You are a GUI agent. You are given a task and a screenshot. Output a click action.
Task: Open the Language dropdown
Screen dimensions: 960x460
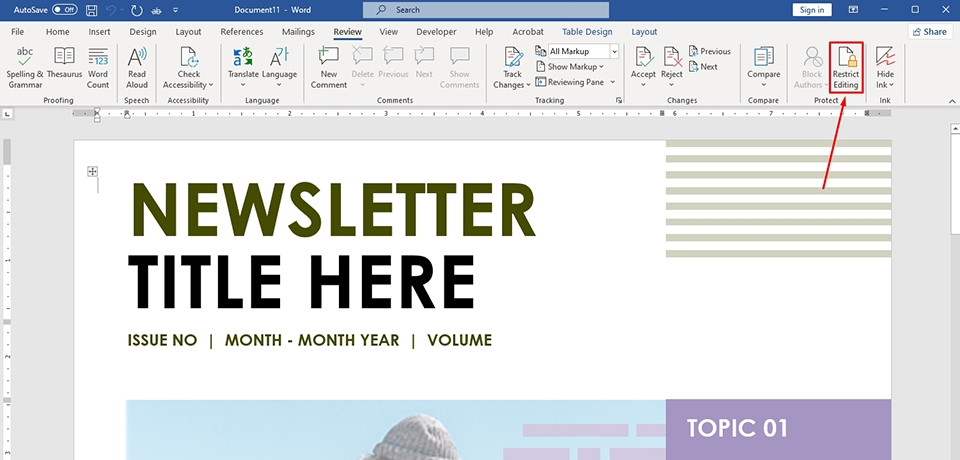(x=279, y=67)
